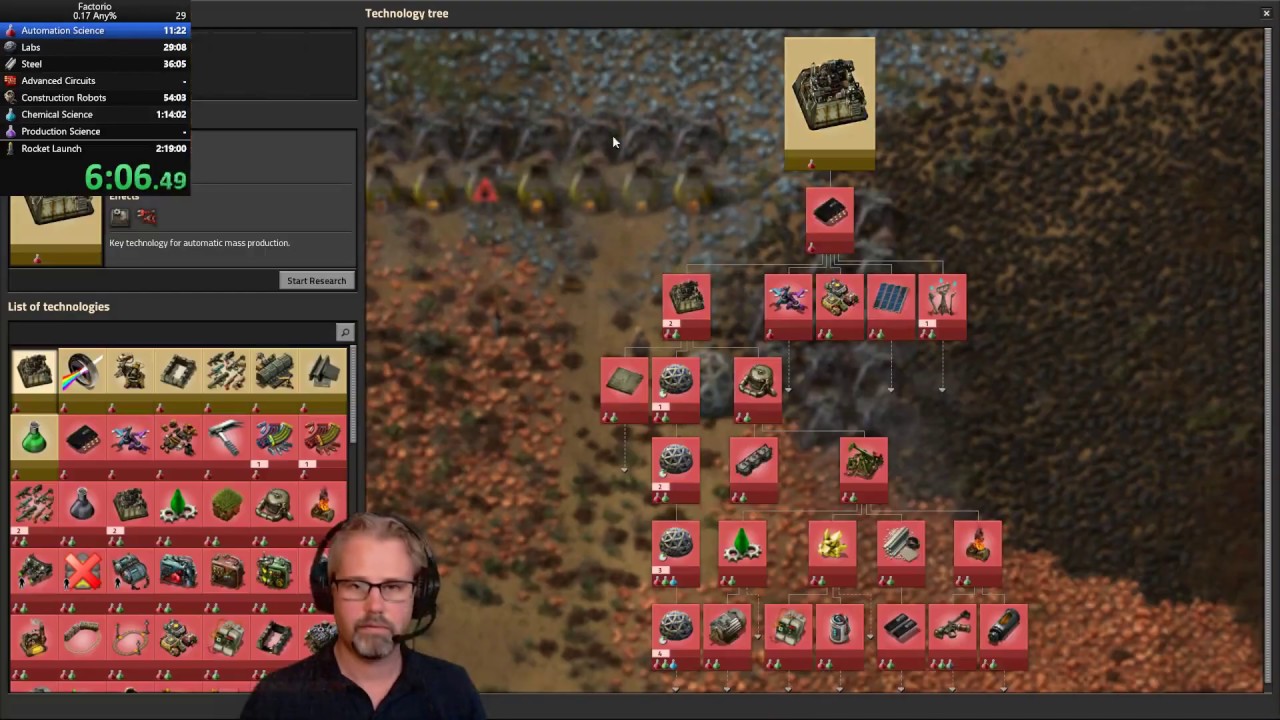Screen dimensions: 1280x720
Task: Click the technology list search magnifier icon
Action: 345,332
